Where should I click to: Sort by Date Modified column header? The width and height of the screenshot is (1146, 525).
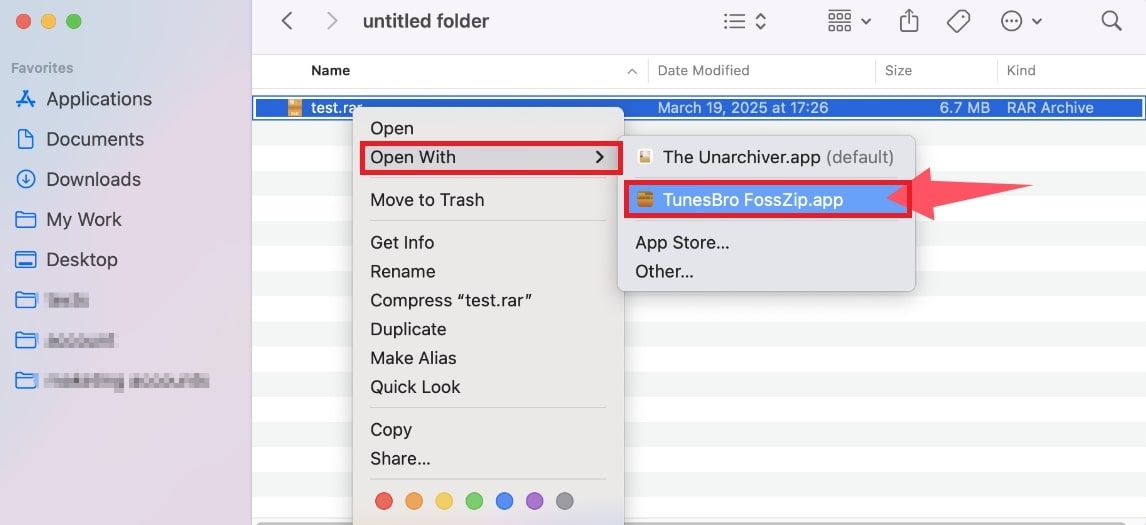703,71
